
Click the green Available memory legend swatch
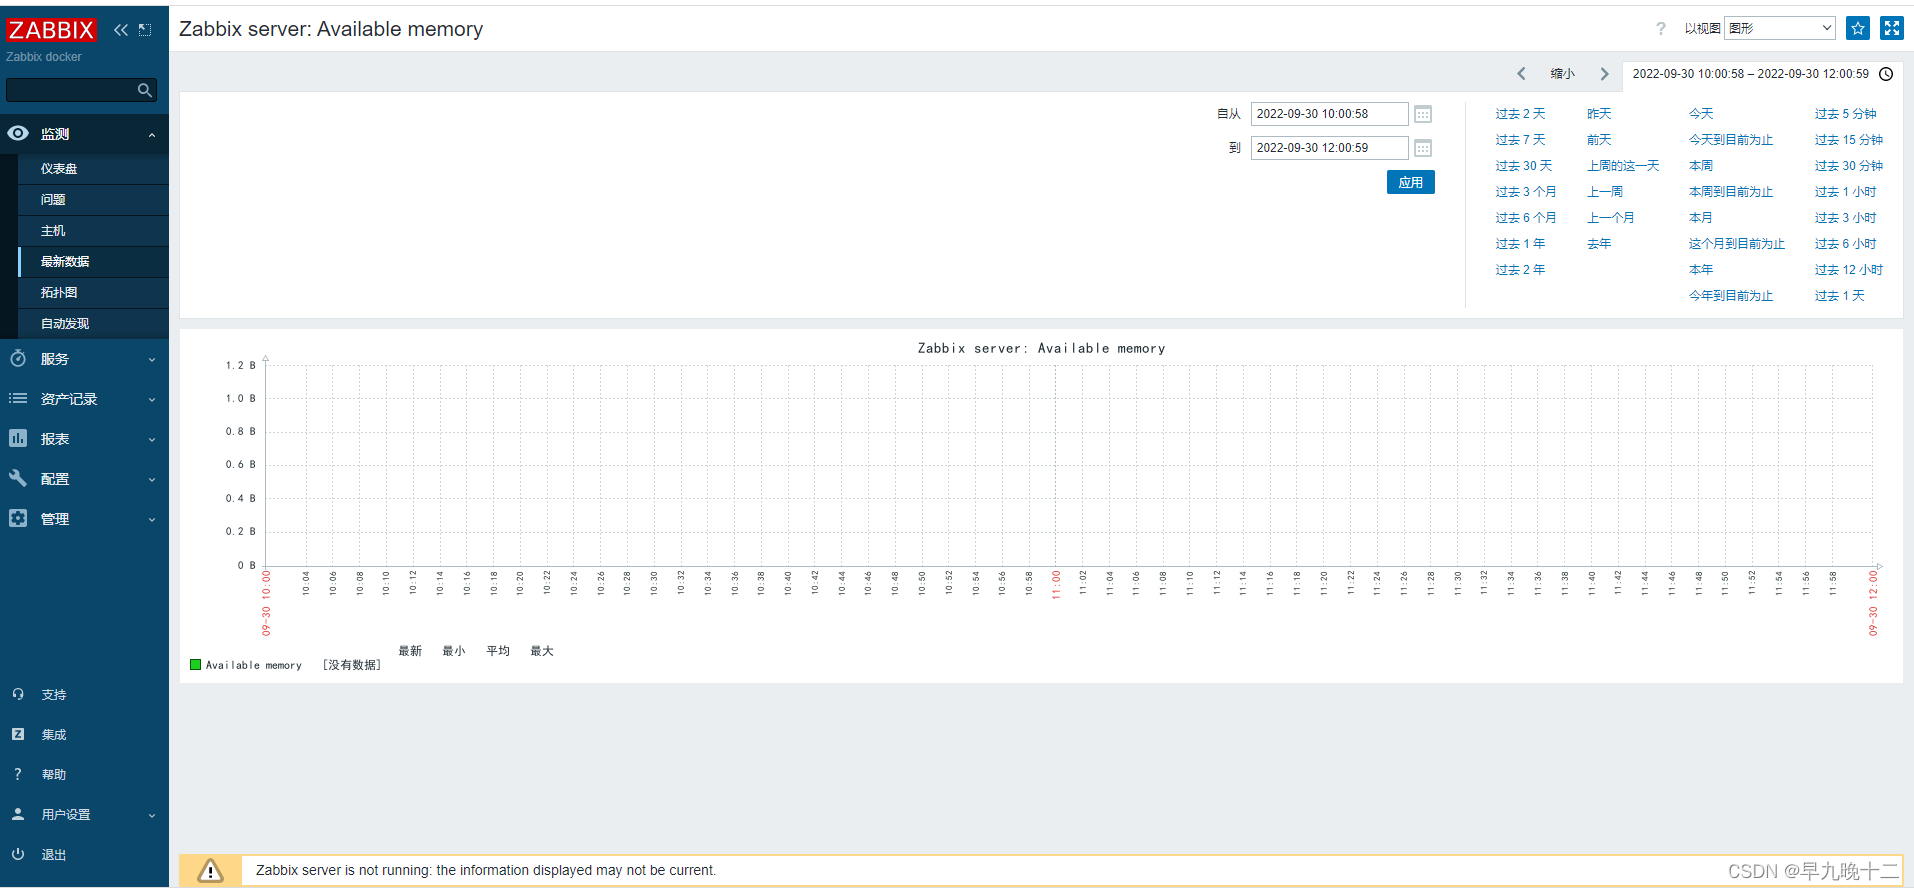point(196,664)
